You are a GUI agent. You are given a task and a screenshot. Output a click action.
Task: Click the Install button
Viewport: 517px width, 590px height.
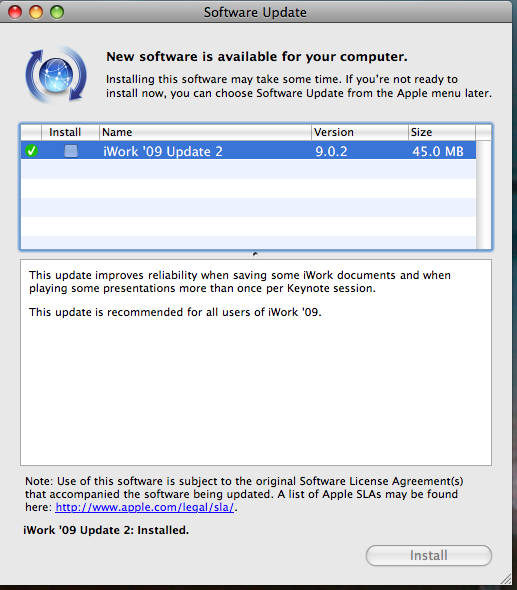pyautogui.click(x=429, y=555)
